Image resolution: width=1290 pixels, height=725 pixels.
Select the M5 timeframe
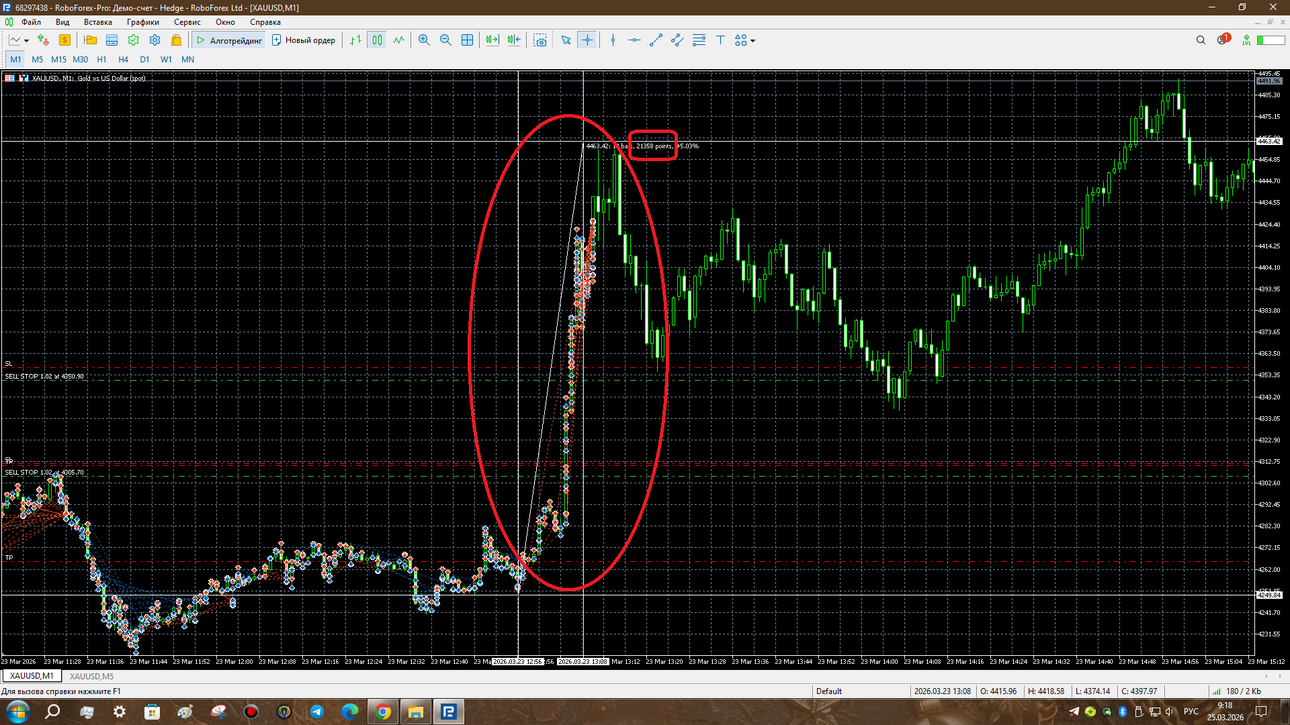pyautogui.click(x=37, y=59)
